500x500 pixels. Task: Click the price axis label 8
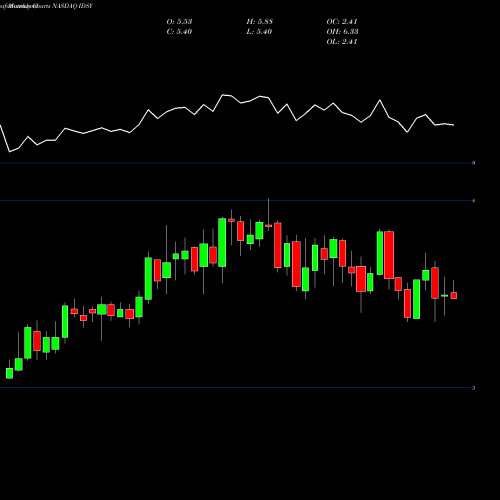(x=474, y=201)
